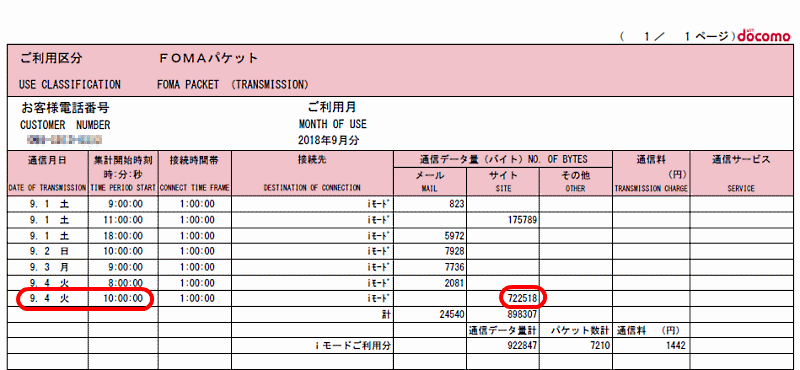The height and width of the screenshot is (370, 800).
Task: Click the mail total 24540
Action: pos(452,315)
